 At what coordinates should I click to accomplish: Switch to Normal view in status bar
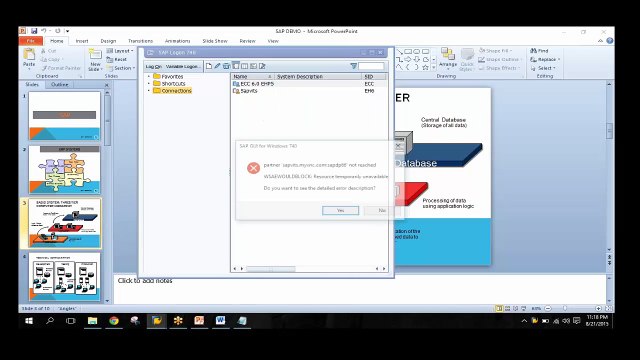499,309
